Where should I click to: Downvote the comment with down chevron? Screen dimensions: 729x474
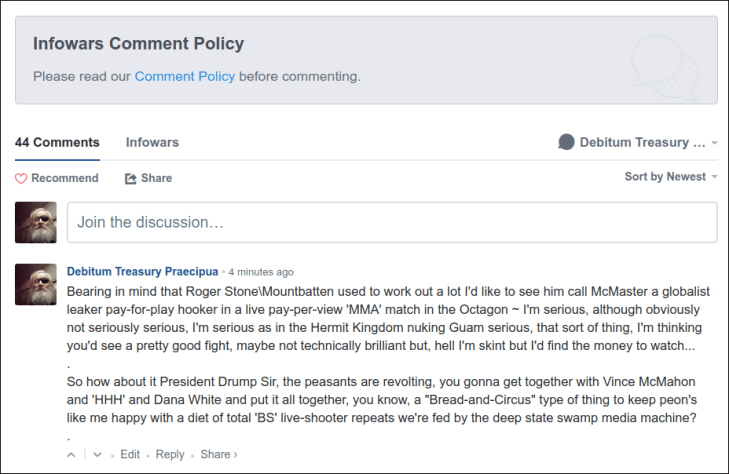tap(97, 455)
